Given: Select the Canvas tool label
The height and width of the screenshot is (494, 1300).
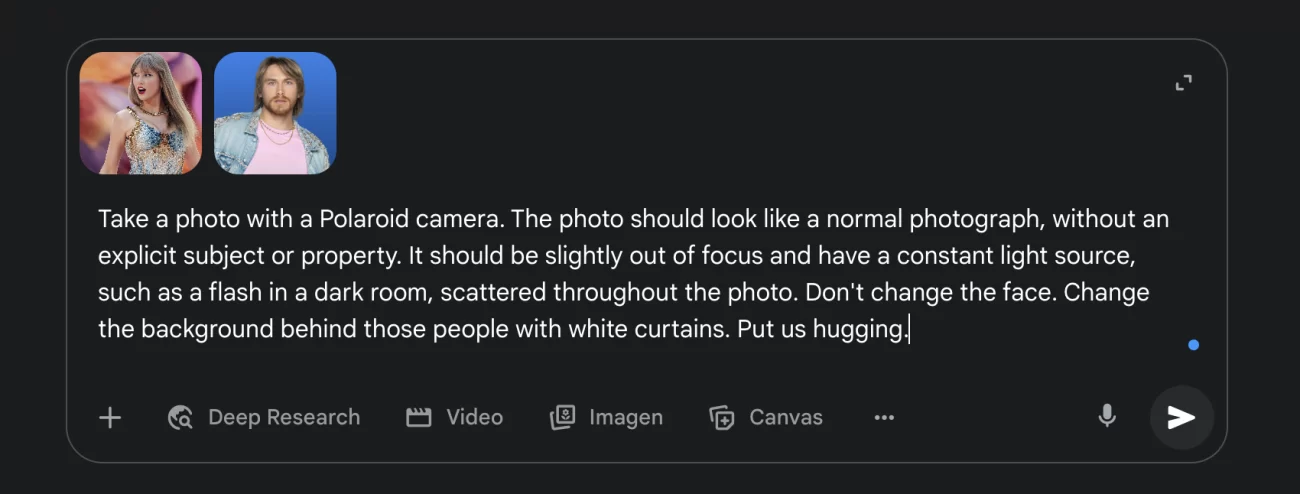Looking at the screenshot, I should click(x=785, y=418).
